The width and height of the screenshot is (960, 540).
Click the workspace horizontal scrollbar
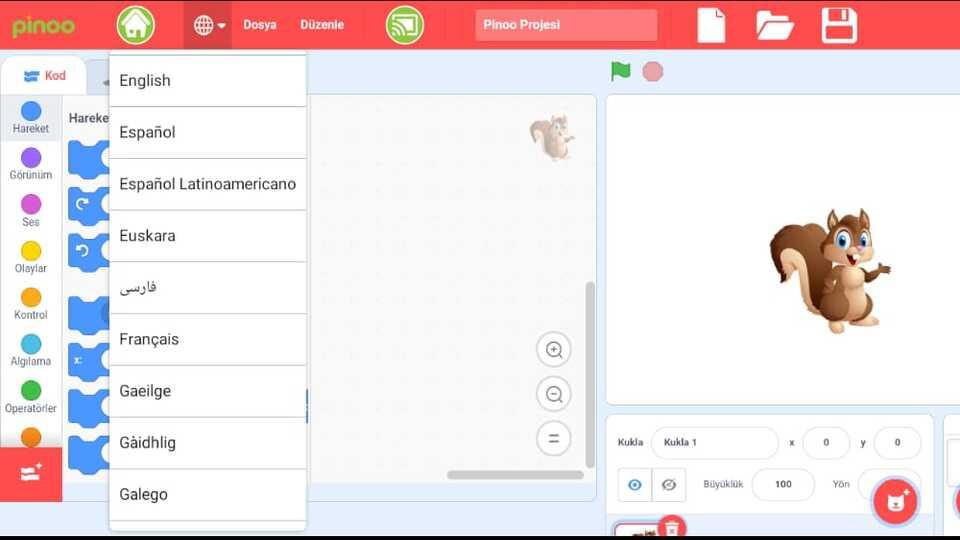pyautogui.click(x=515, y=475)
